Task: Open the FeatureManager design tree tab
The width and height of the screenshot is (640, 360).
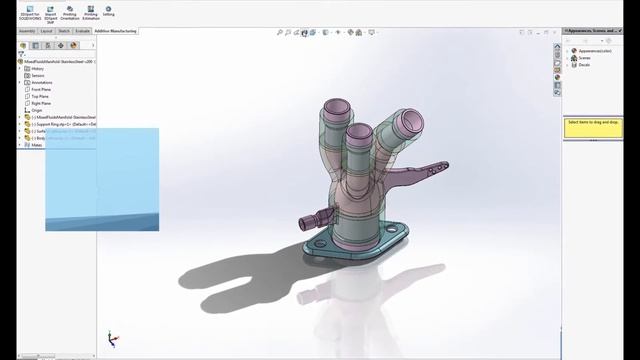Action: tap(23, 45)
